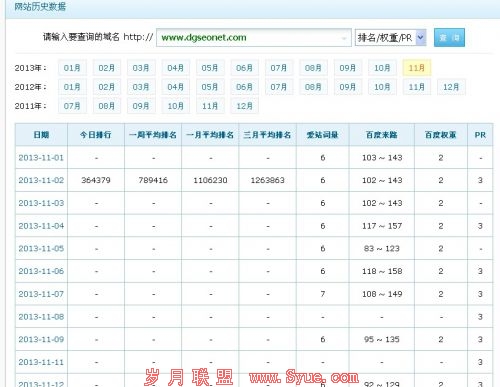Image resolution: width=500 pixels, height=387 pixels.
Task: Click the 一月平均排名 column header
Action: [210, 135]
